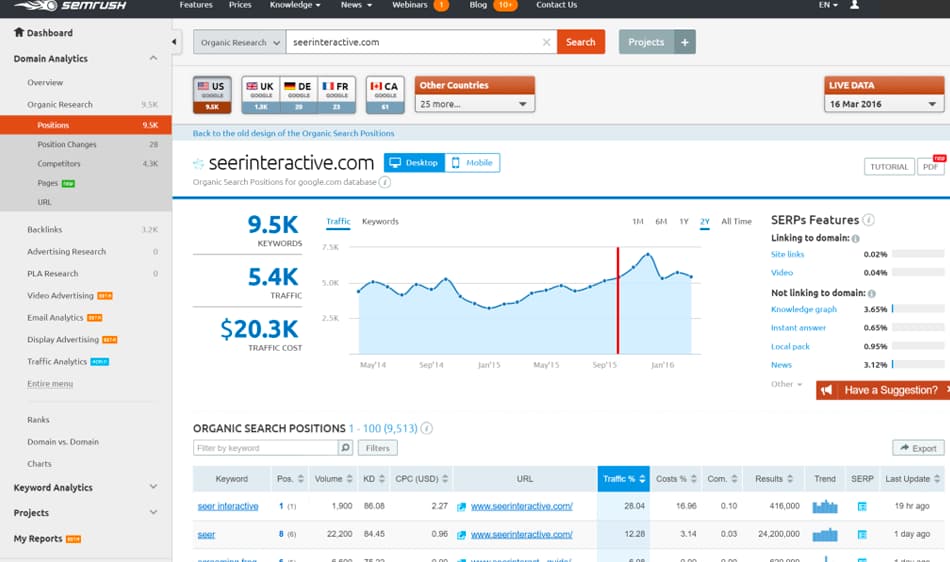
Task: Collapse the Domain Analytics section
Action: click(x=153, y=58)
